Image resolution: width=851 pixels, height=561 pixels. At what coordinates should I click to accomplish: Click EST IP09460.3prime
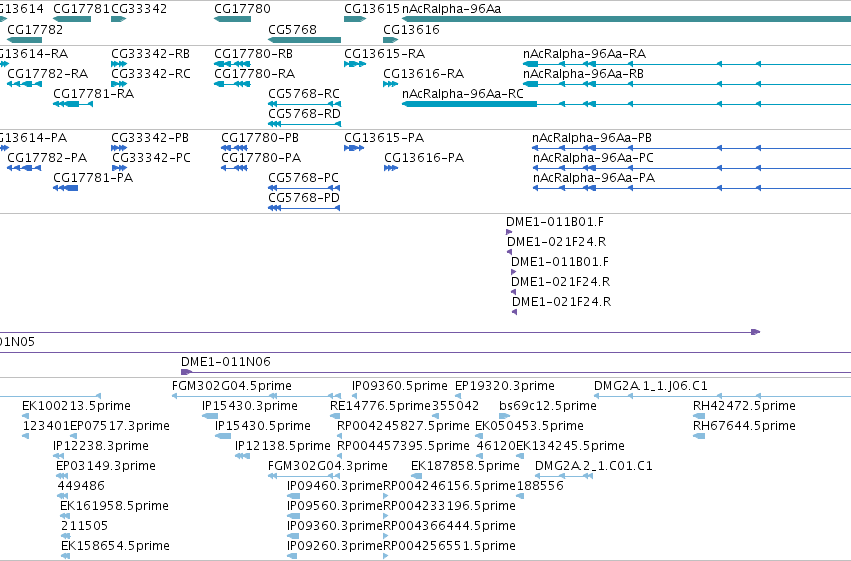tap(335, 486)
